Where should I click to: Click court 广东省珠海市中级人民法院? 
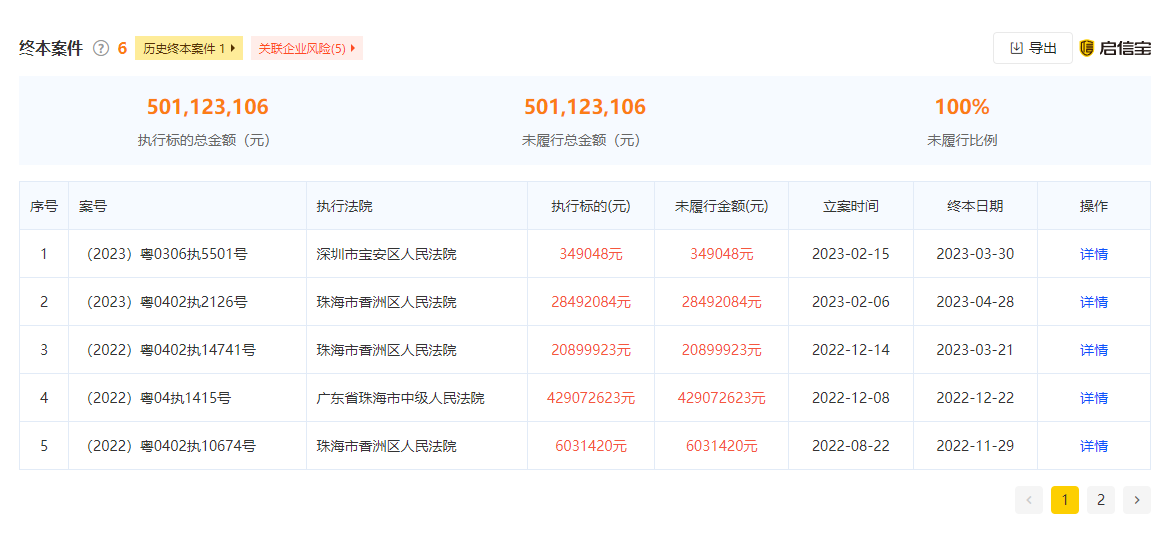[401, 398]
